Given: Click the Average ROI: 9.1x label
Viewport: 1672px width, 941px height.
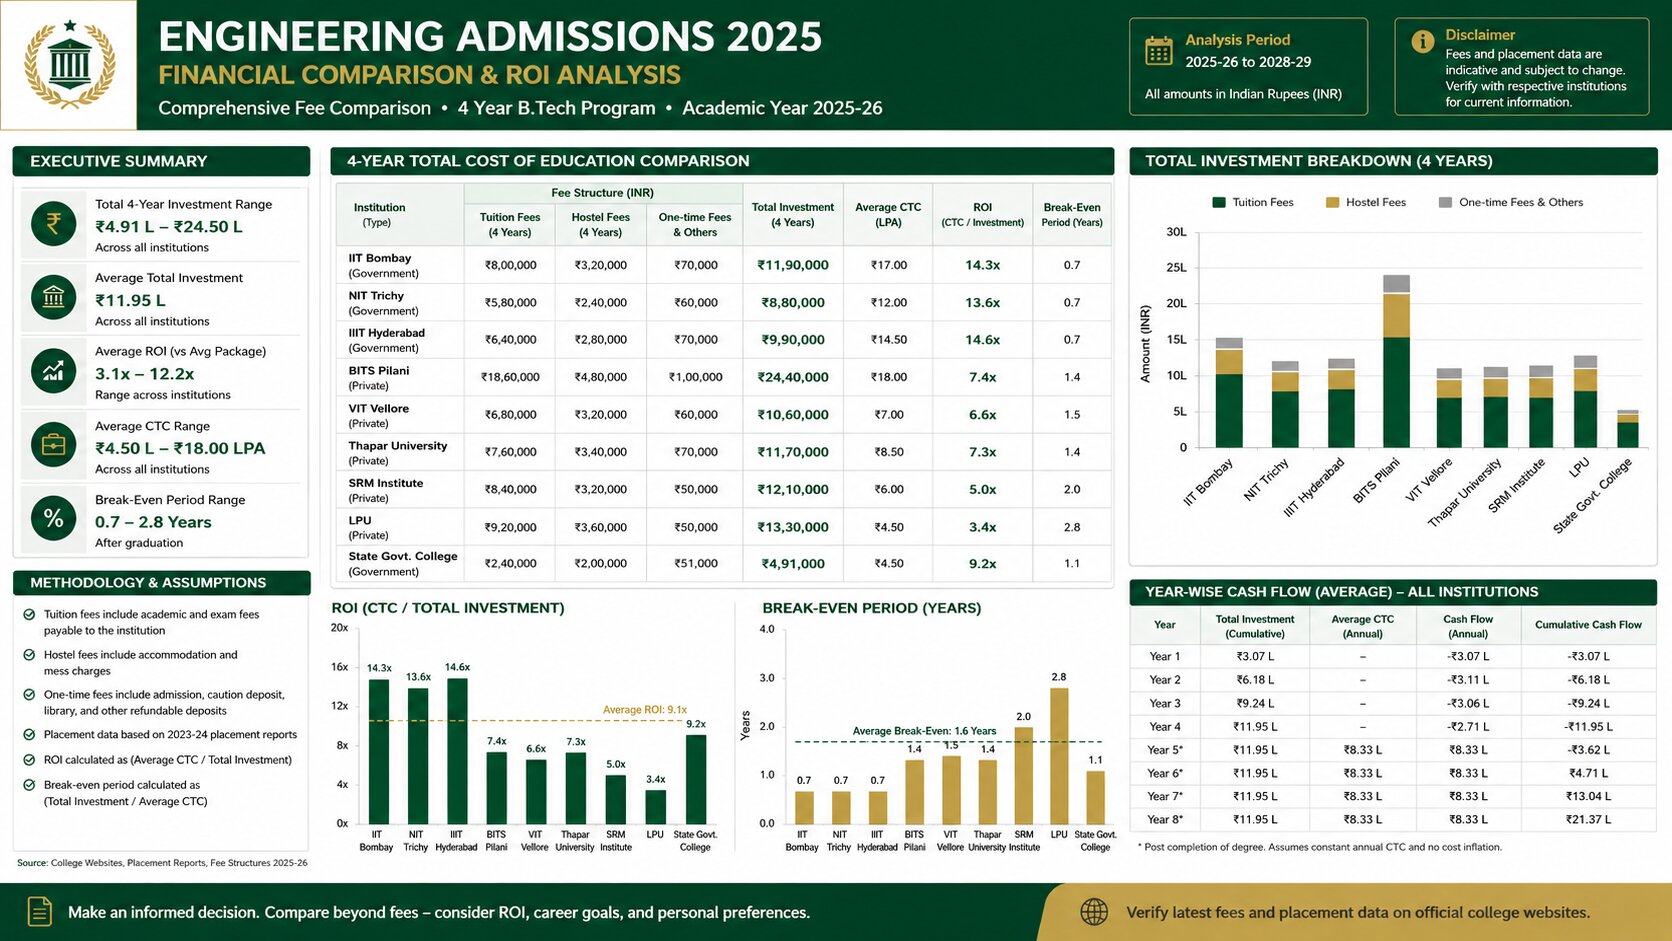Looking at the screenshot, I should point(645,710).
